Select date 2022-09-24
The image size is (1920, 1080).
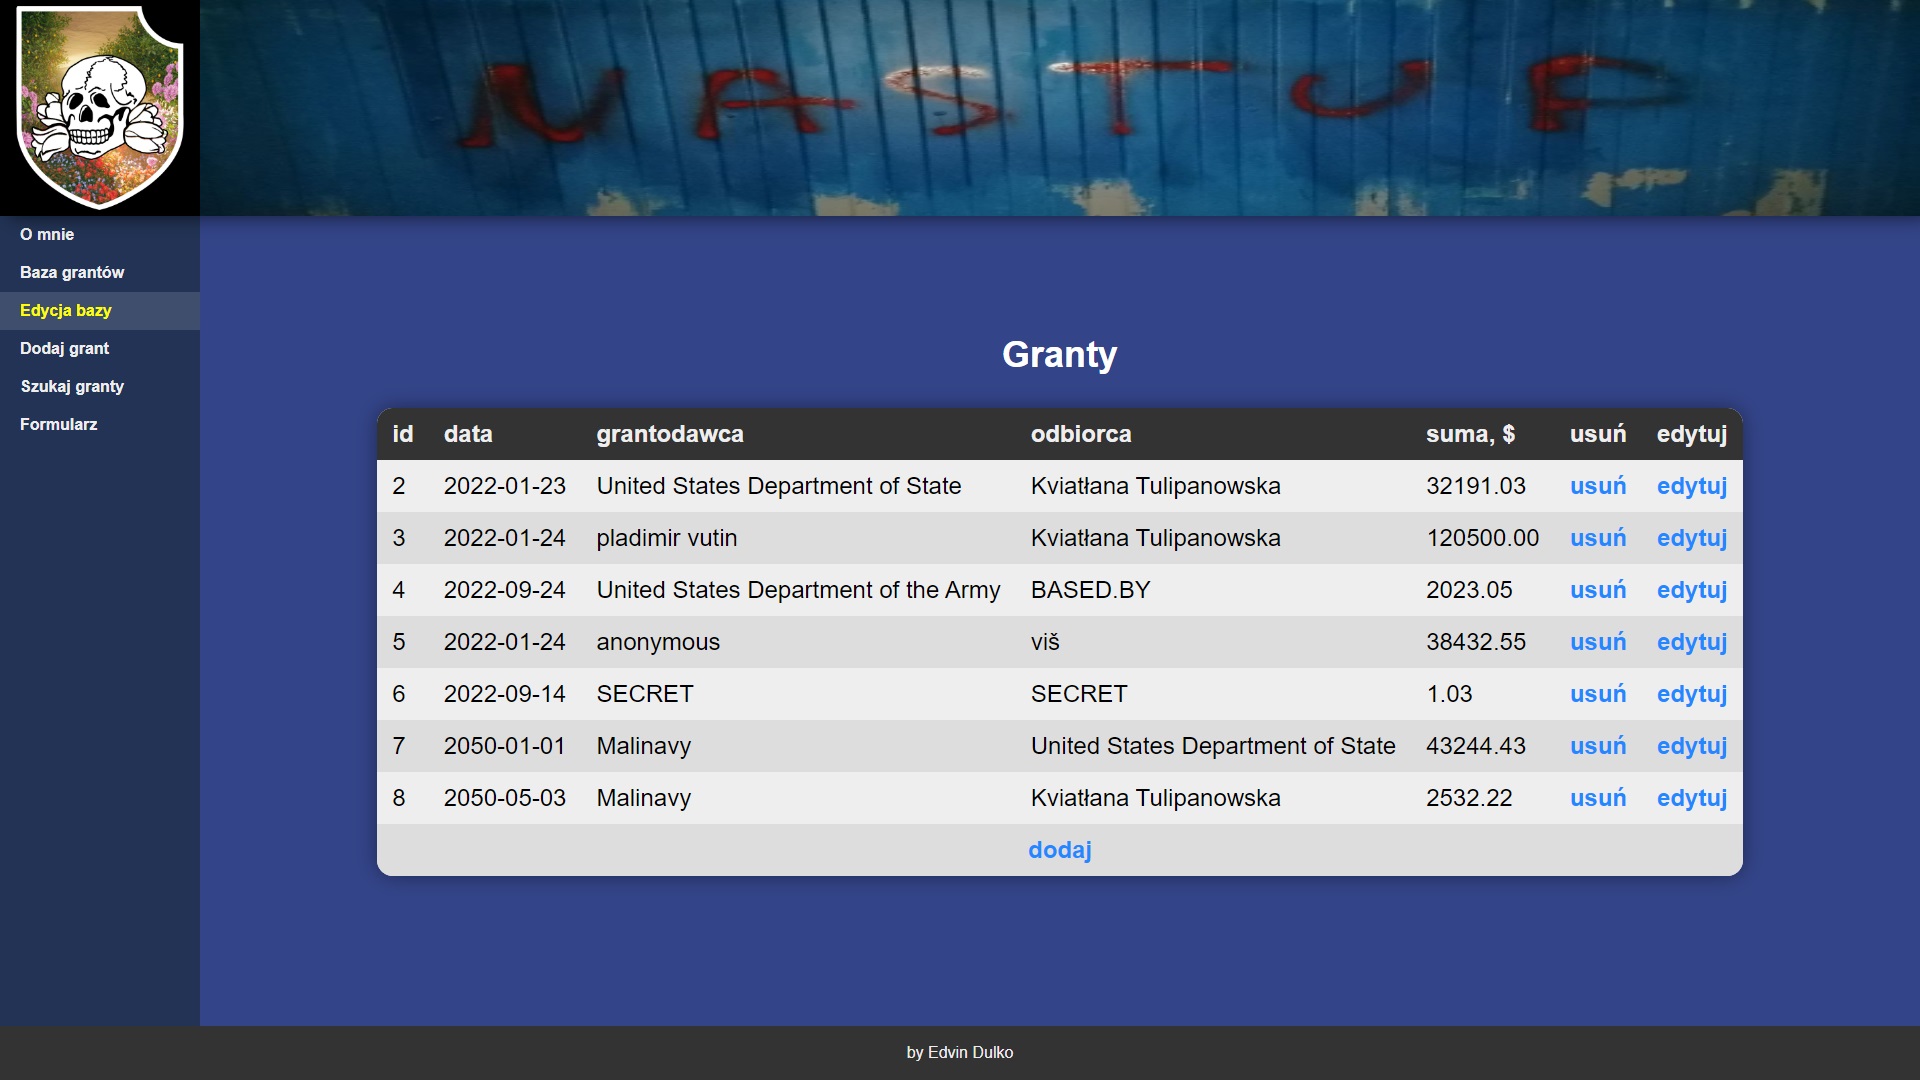point(505,590)
